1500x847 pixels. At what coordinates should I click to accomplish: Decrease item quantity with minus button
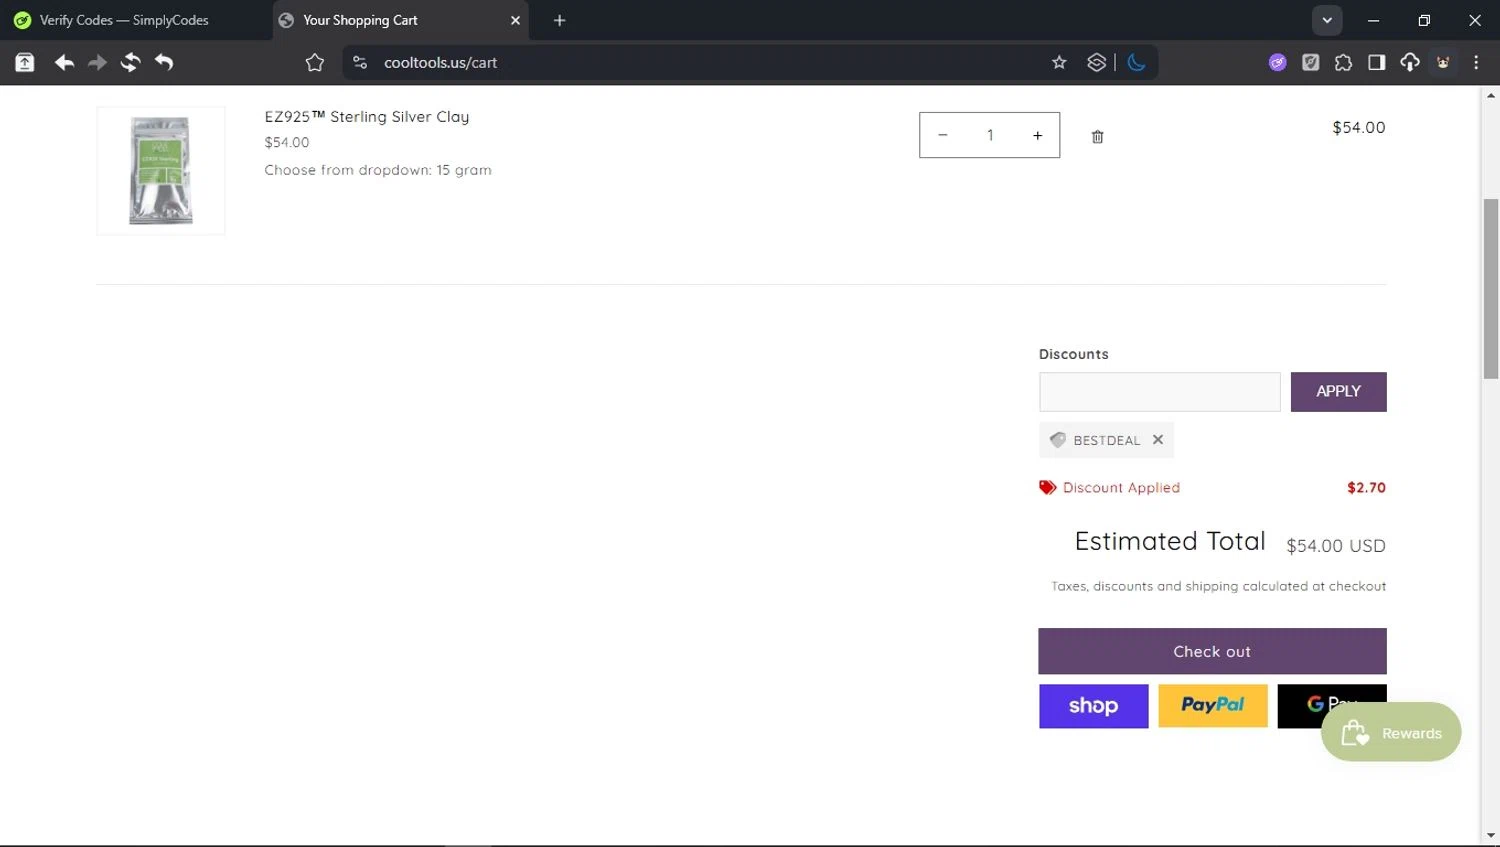[942, 135]
